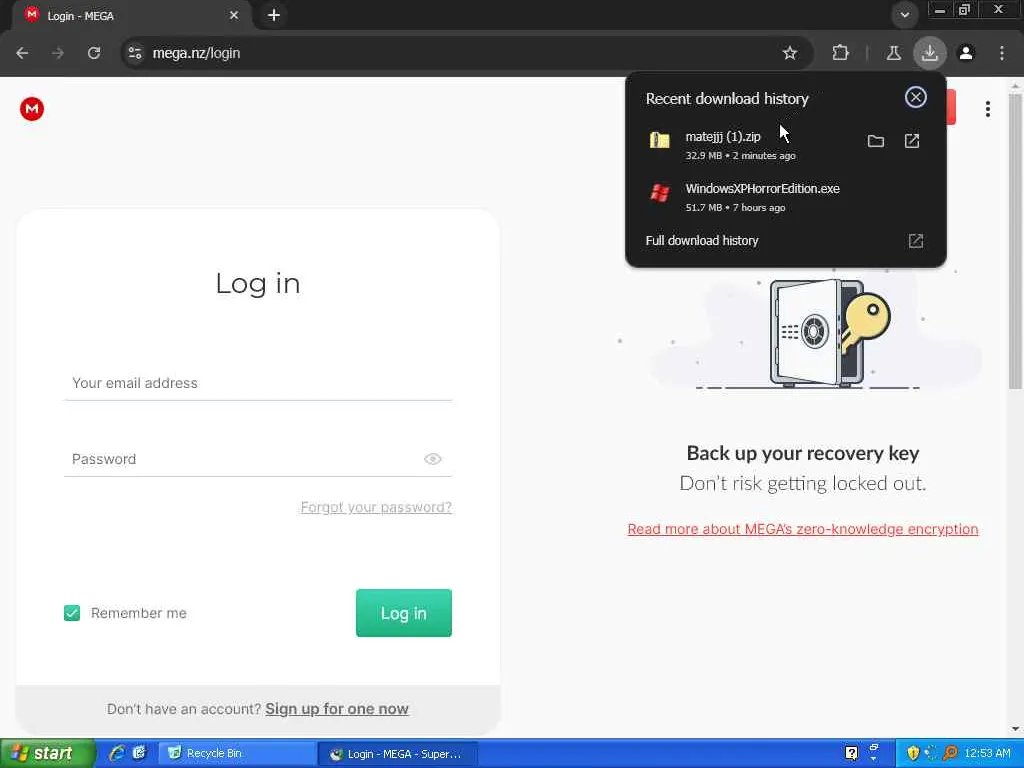
Task: Open the Windows XP start menu
Action: click(46, 754)
